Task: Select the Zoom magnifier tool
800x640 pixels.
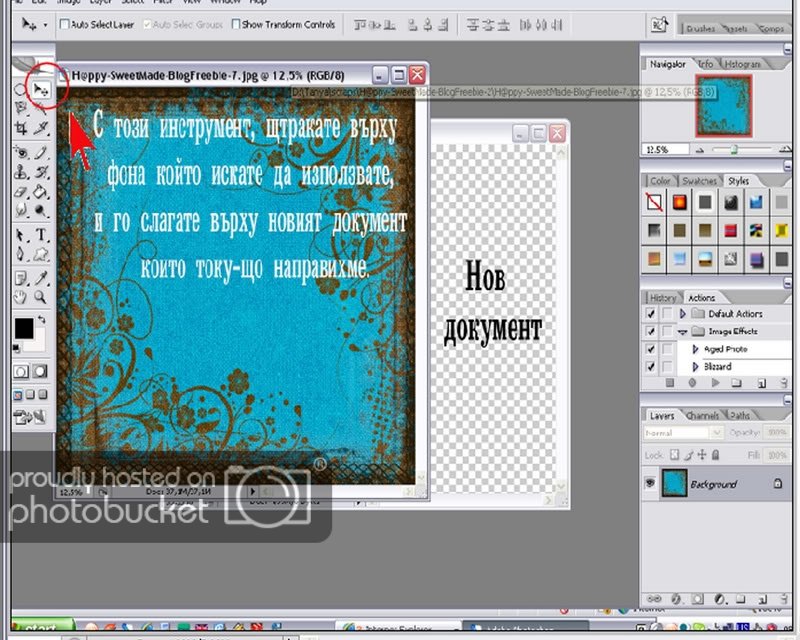Action: [x=40, y=297]
